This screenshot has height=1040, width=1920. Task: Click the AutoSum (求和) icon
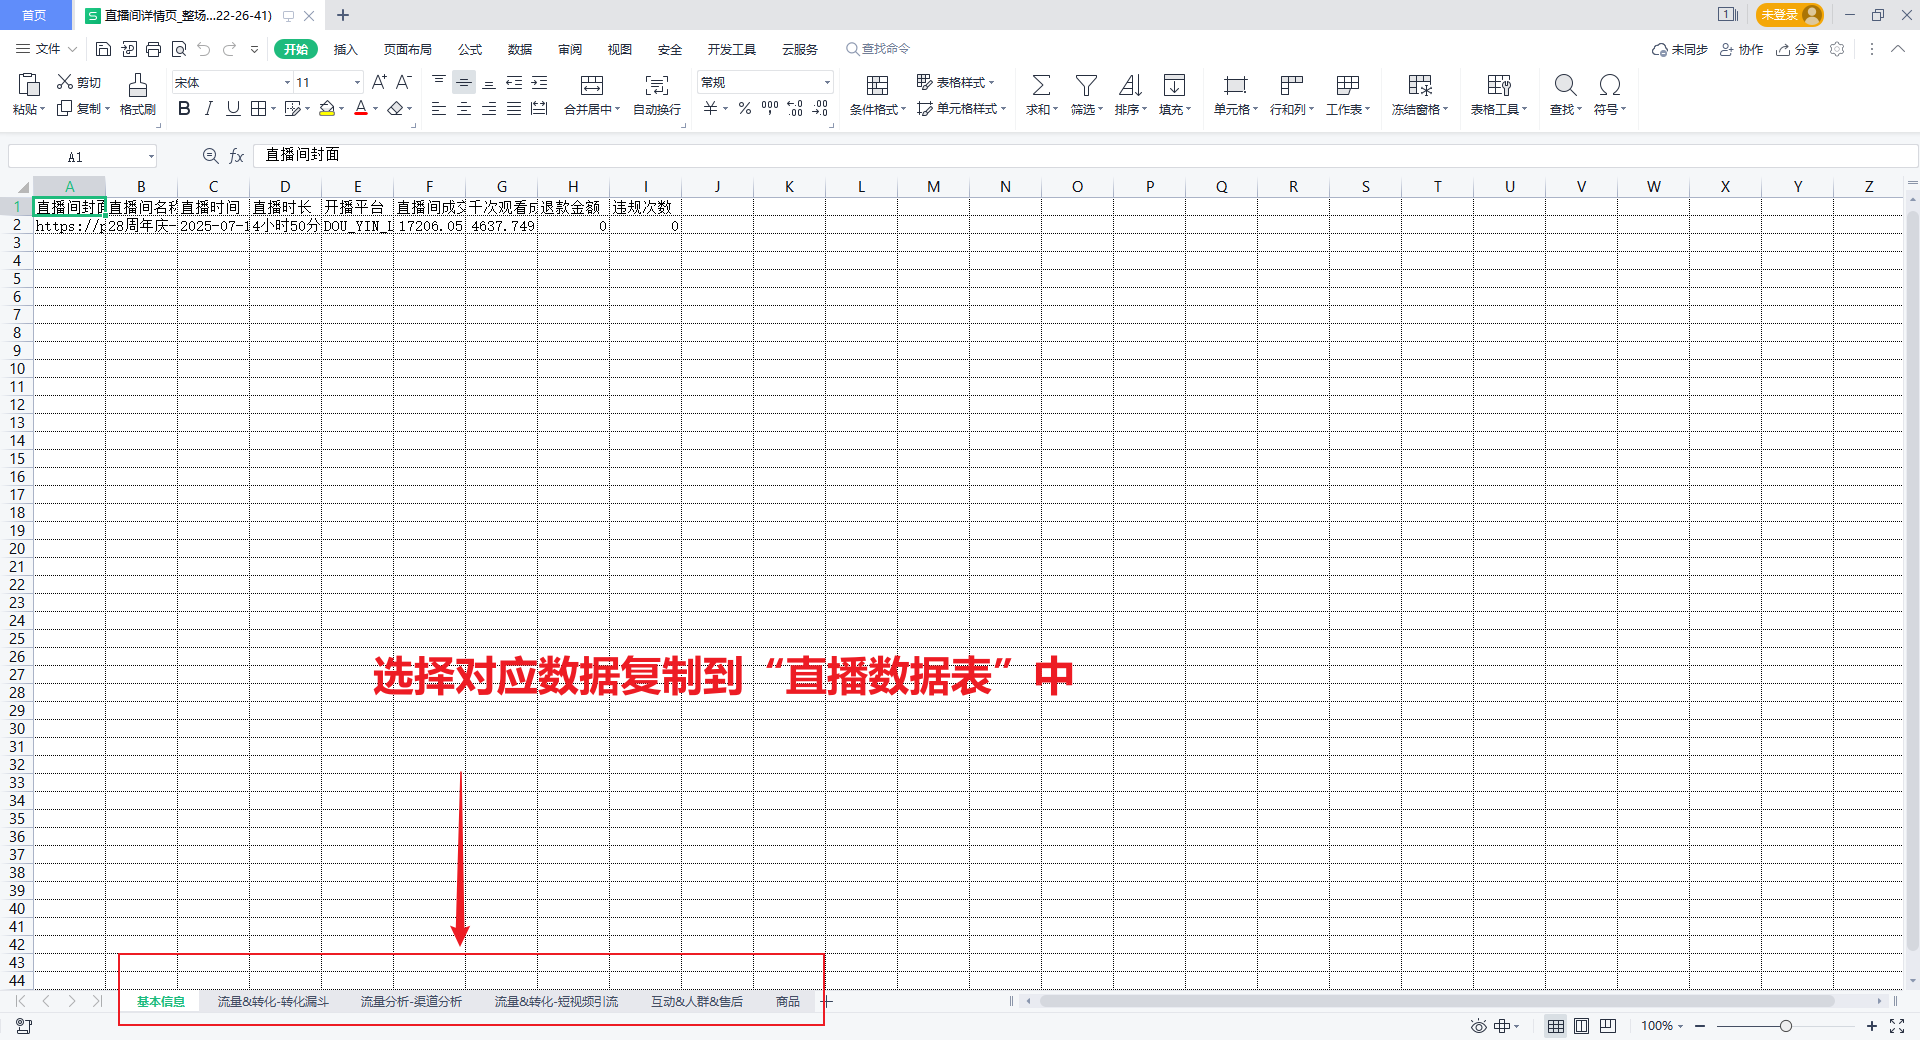(1040, 86)
